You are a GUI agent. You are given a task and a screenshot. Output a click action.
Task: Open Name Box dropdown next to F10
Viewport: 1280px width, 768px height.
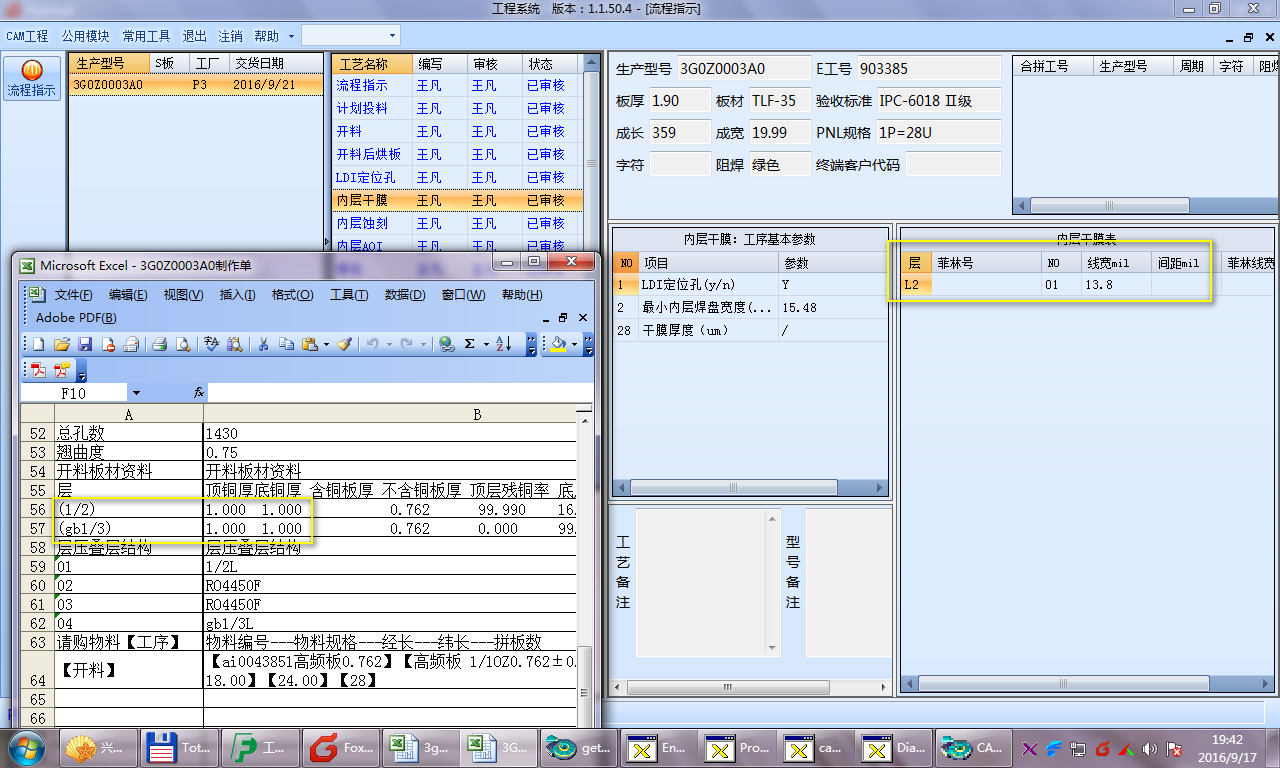click(136, 393)
